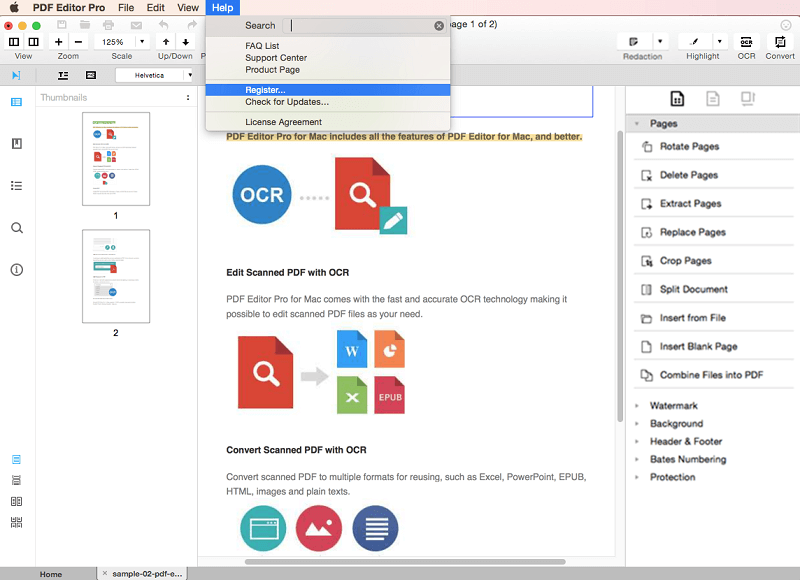Viewport: 800px width, 580px height.
Task: Click the print icon in toolbar
Action: 108,24
